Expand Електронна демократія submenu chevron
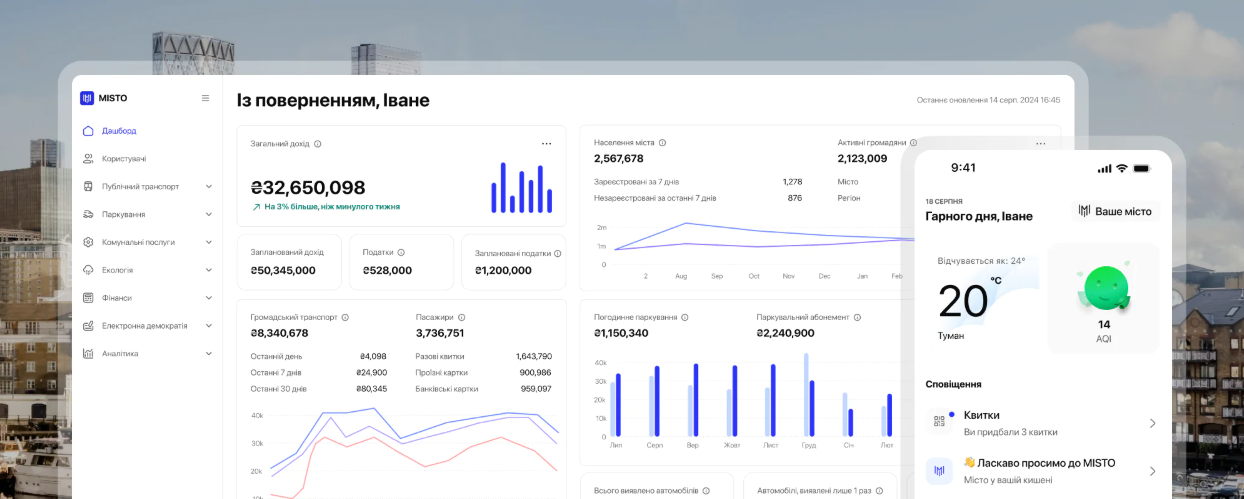This screenshot has height=499, width=1244. [209, 326]
